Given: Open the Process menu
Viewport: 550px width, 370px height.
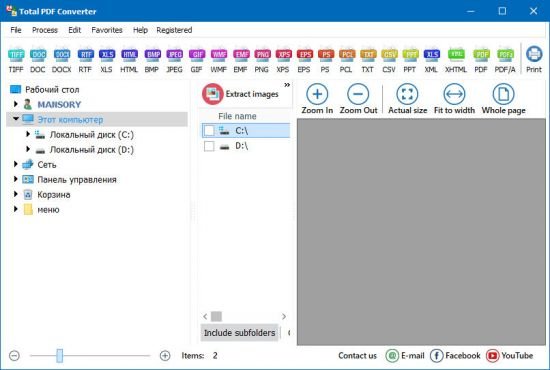Looking at the screenshot, I should point(45,30).
